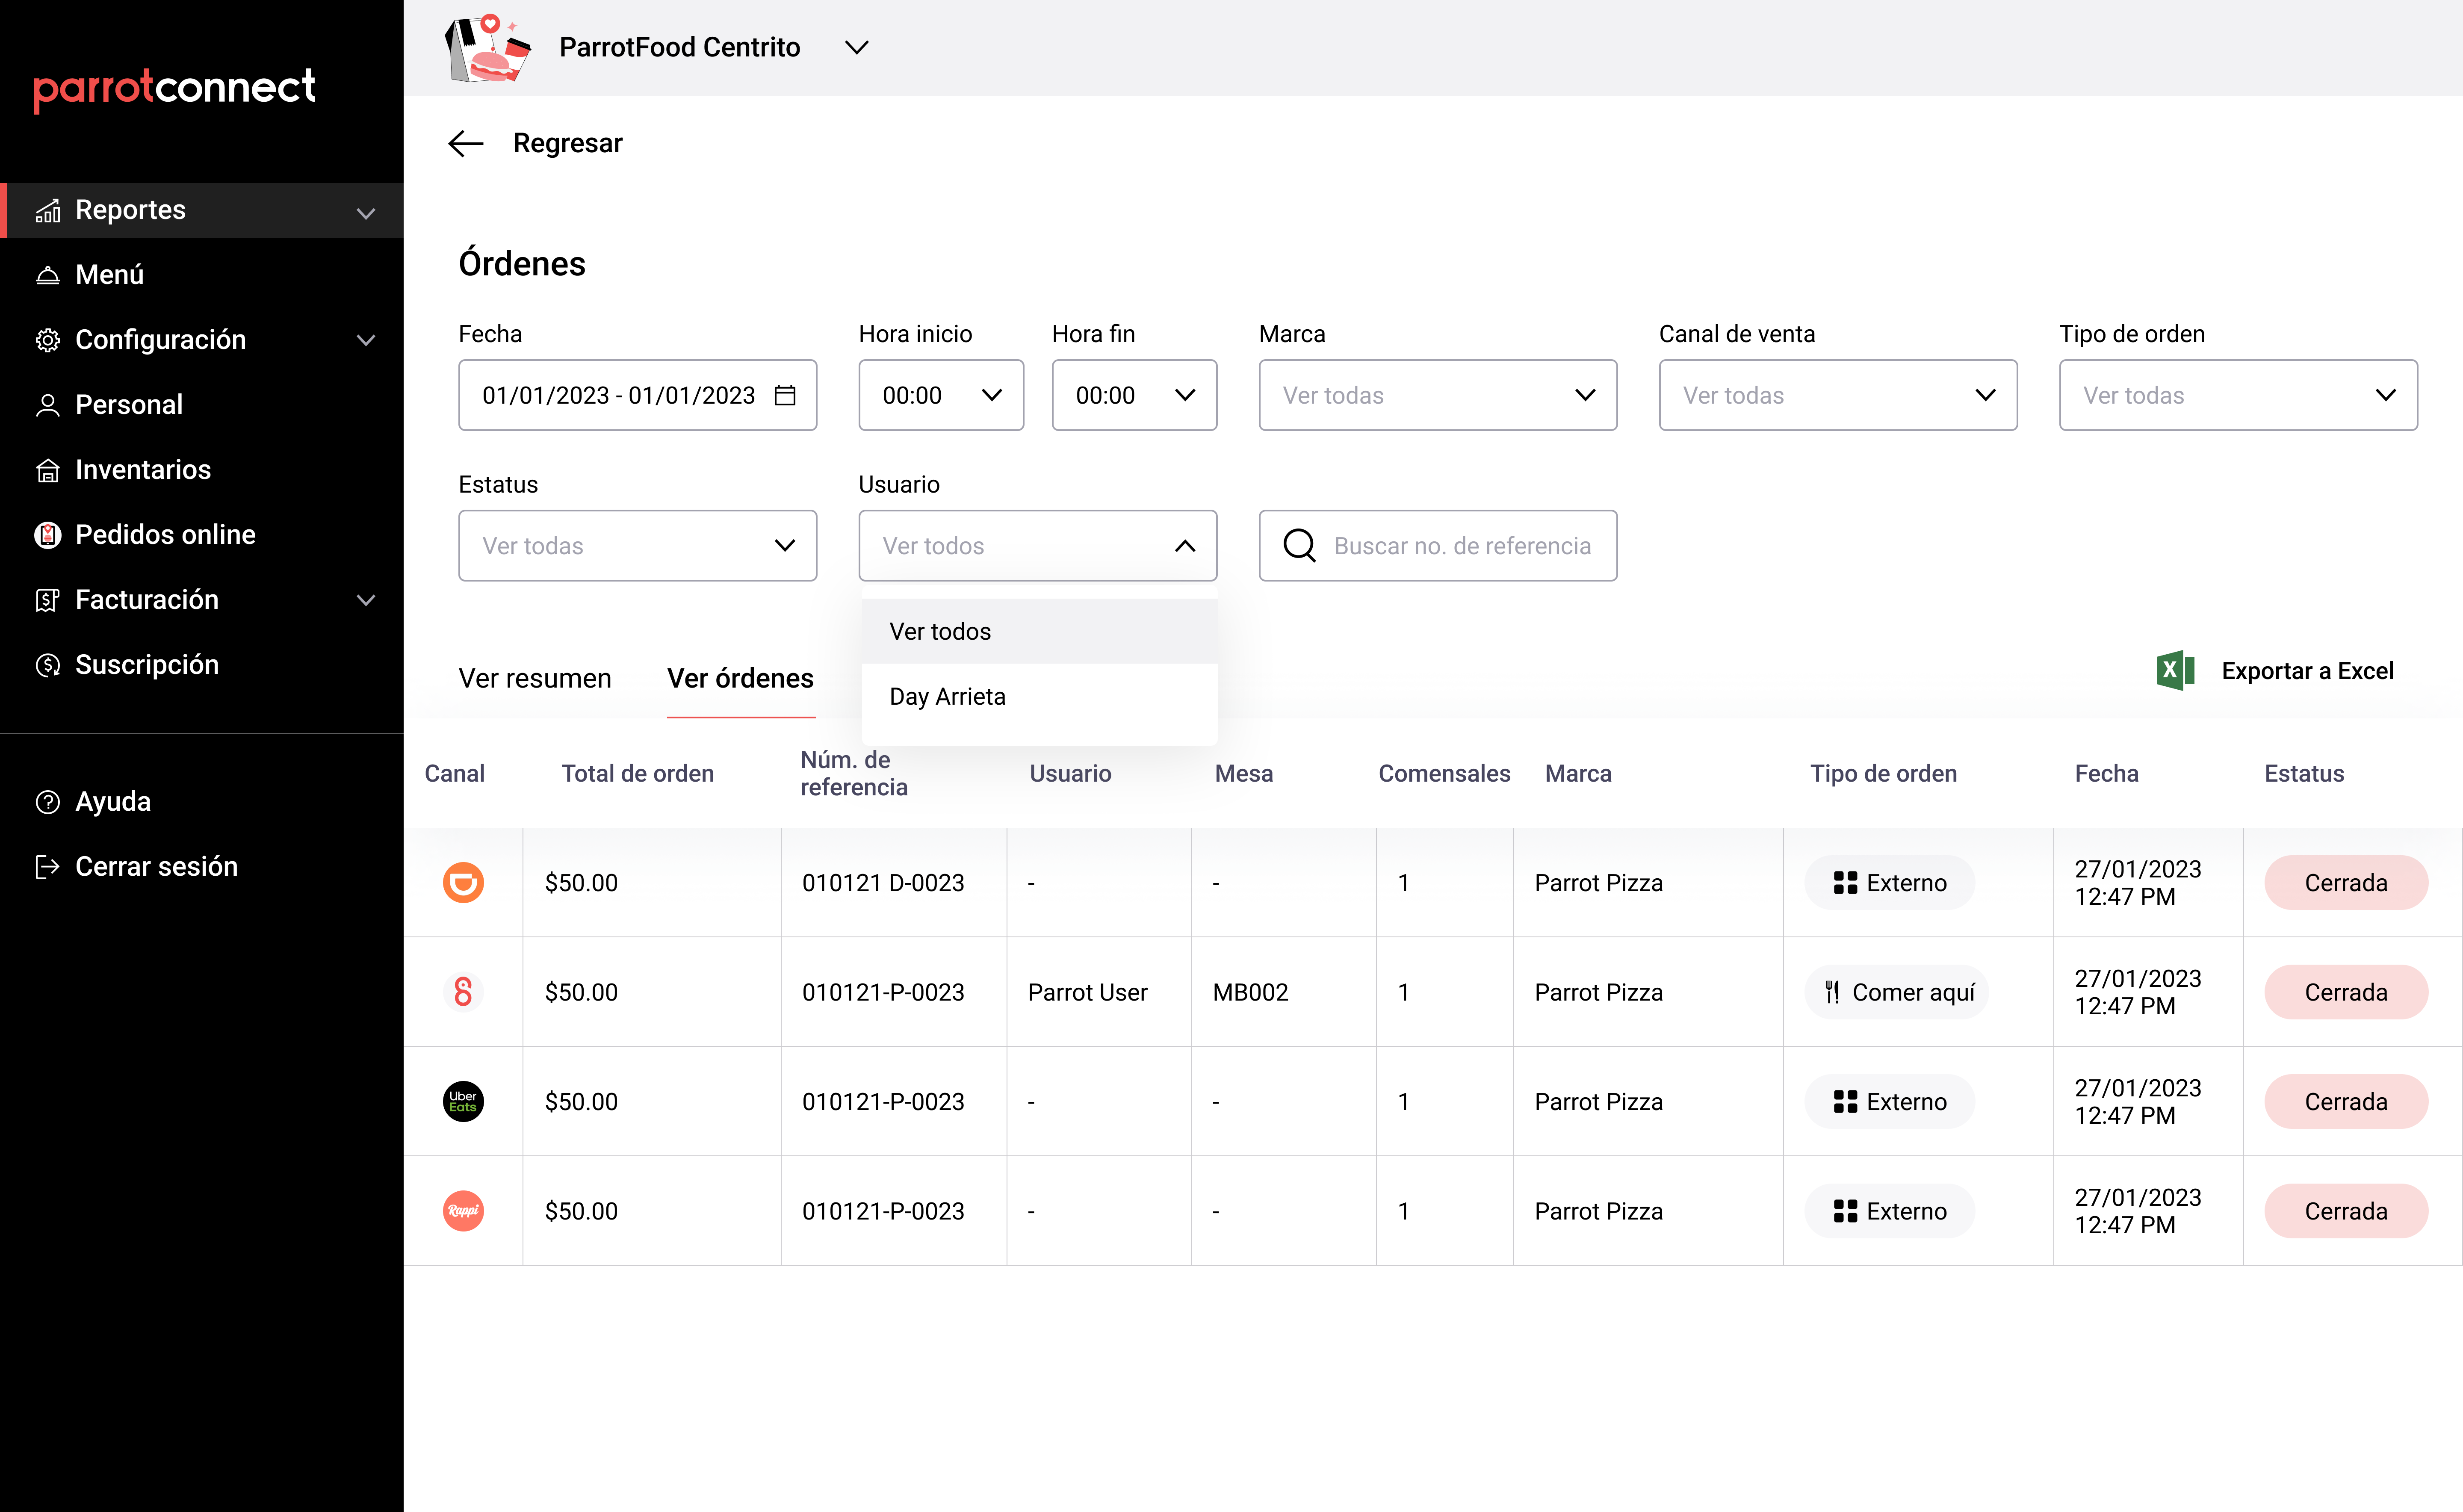Image resolution: width=2463 pixels, height=1512 pixels.
Task: Click Externo badge in the 010121 D-0023 row
Action: click(x=1889, y=883)
